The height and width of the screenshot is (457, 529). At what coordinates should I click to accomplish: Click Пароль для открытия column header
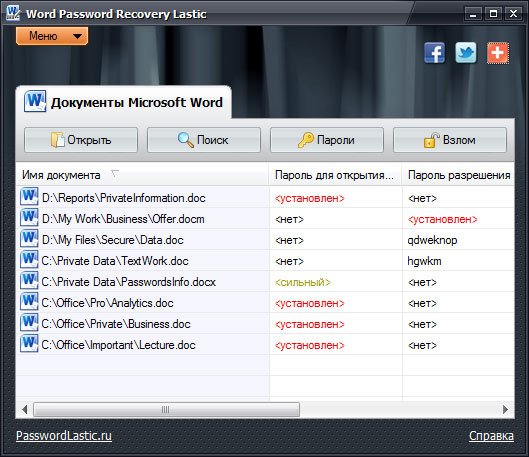pyautogui.click(x=335, y=175)
